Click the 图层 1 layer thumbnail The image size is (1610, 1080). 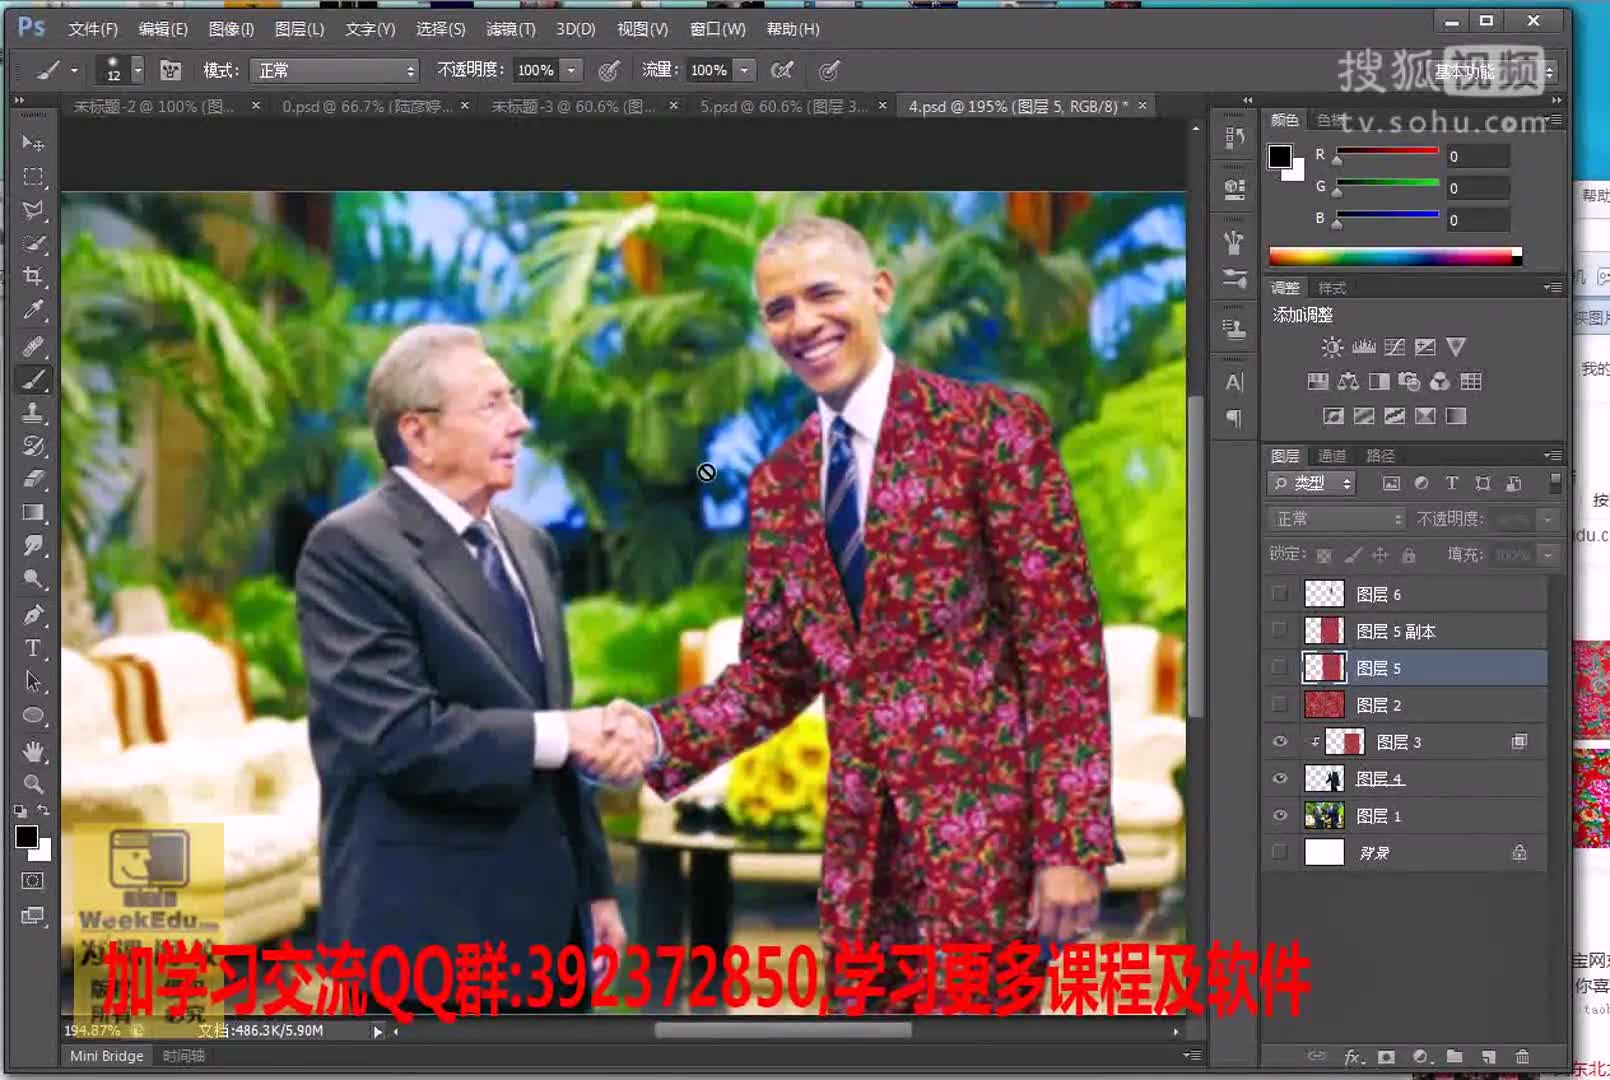pyautogui.click(x=1324, y=816)
